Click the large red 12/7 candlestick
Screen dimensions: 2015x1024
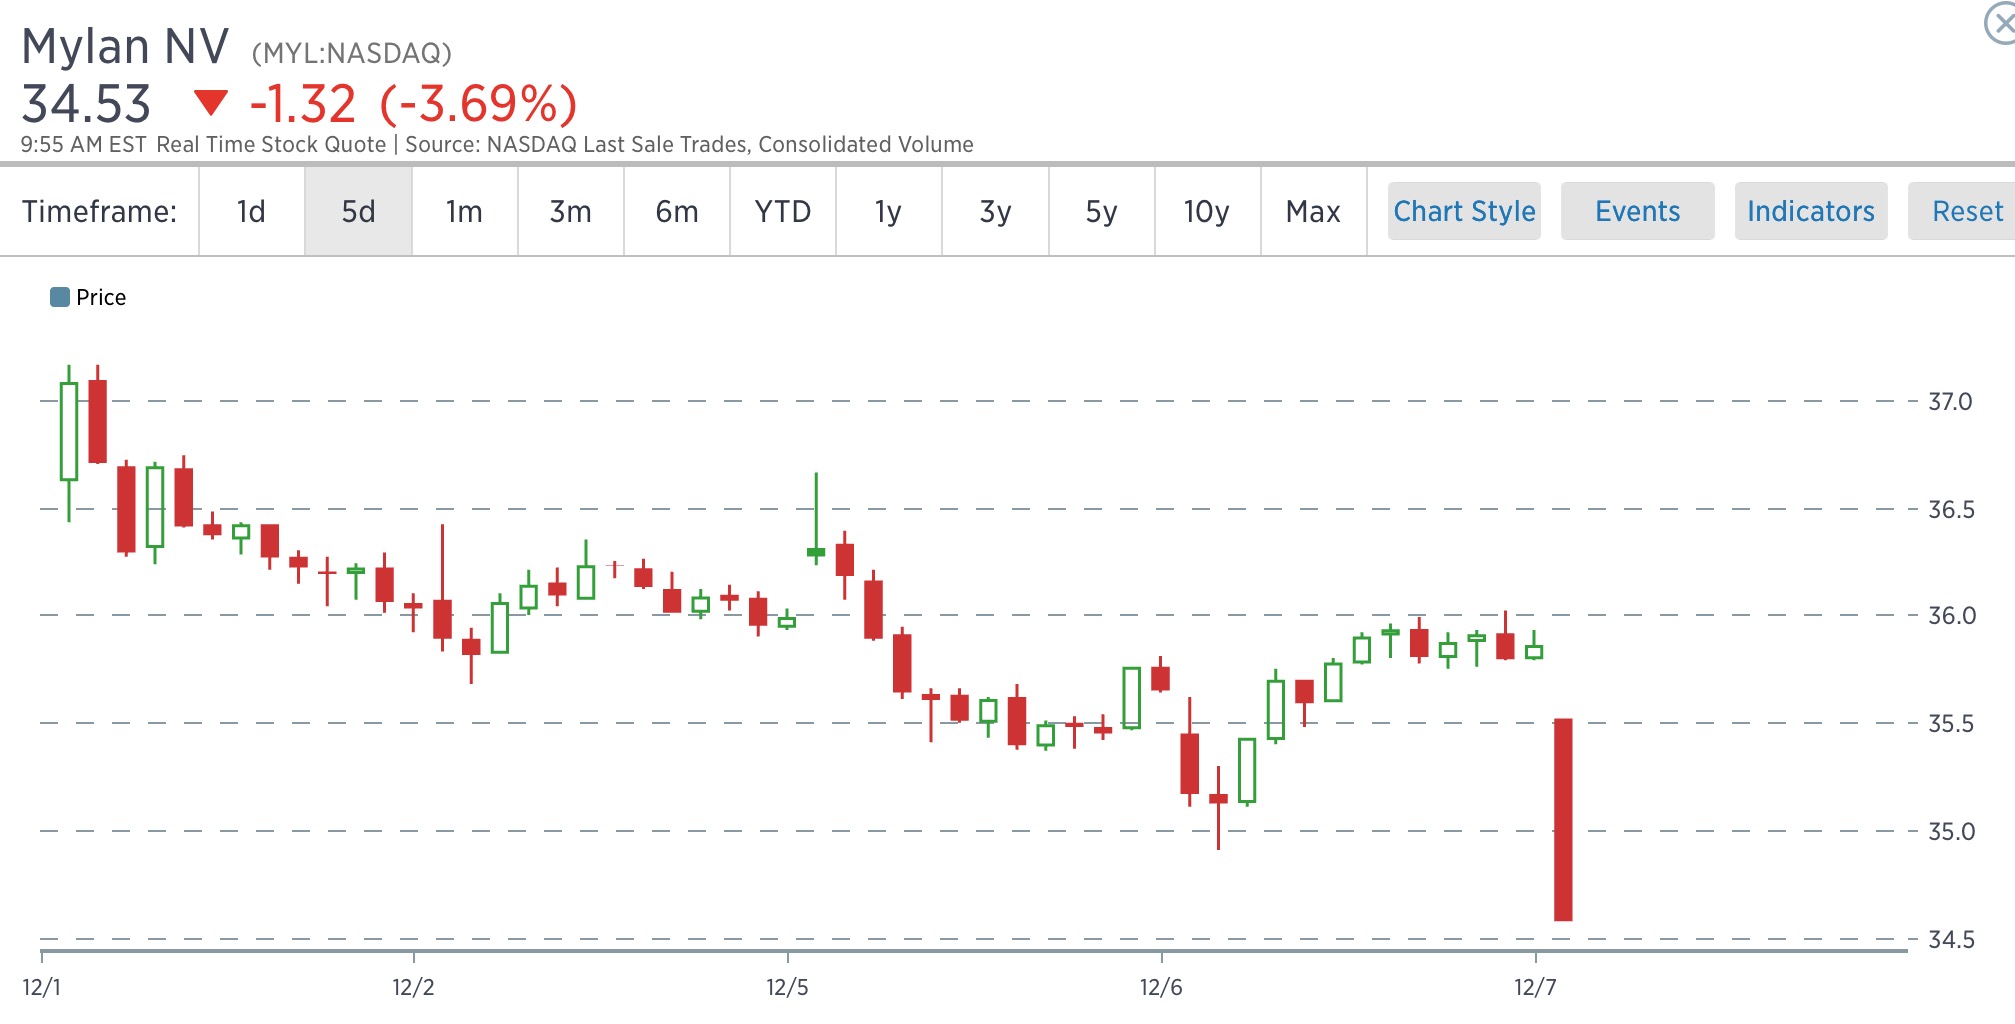tap(1563, 819)
